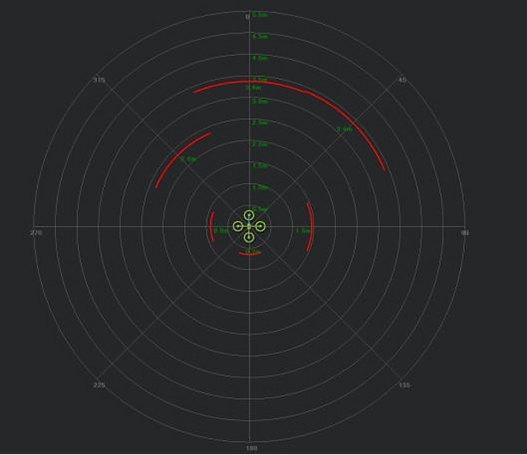
Task: Click the red obstacle arc crossing the 315 axis
Action: pyautogui.click(x=178, y=156)
